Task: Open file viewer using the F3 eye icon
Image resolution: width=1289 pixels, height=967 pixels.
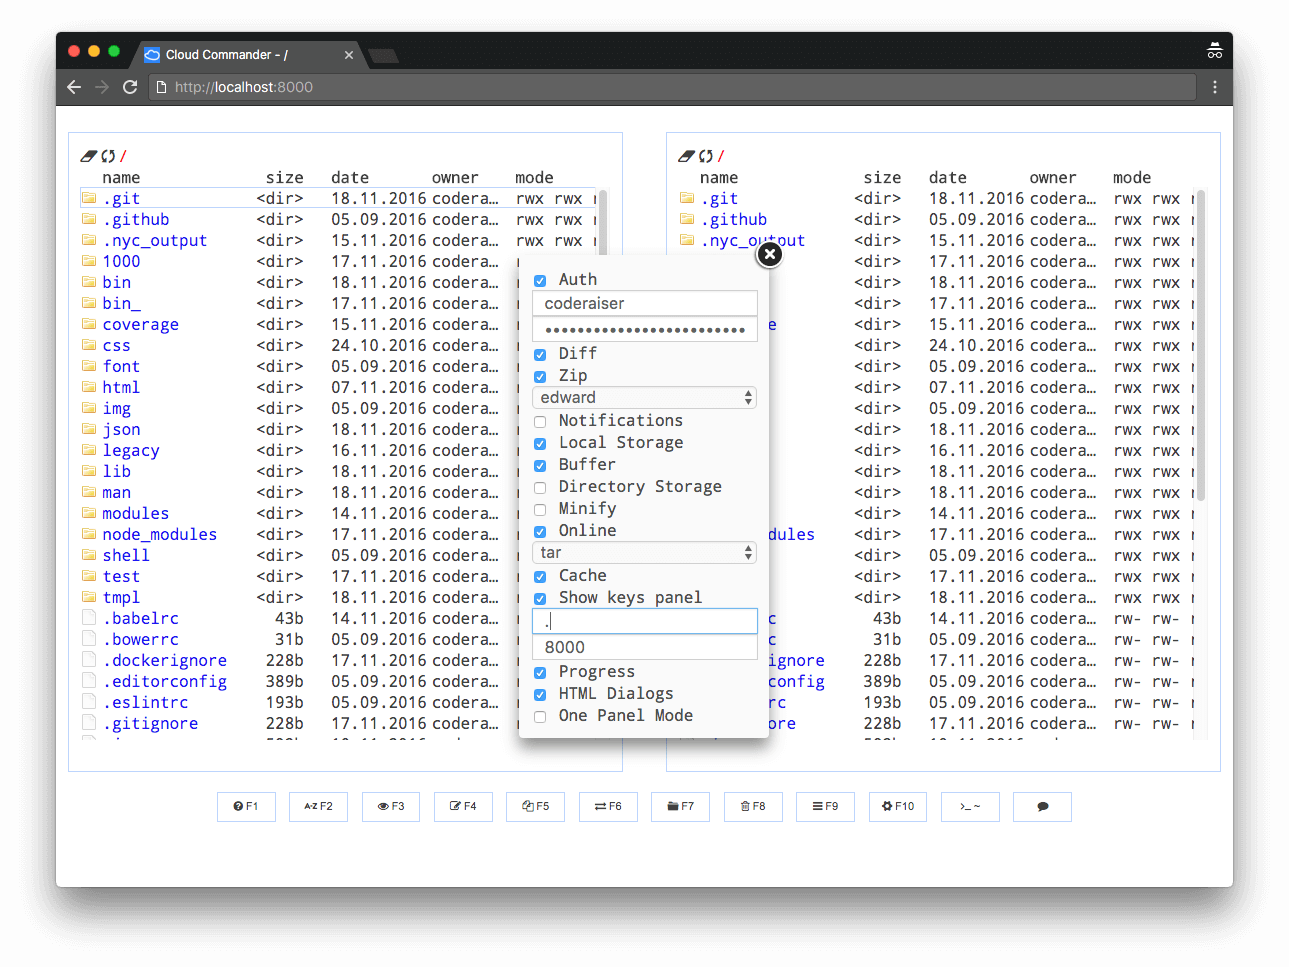Action: 390,806
